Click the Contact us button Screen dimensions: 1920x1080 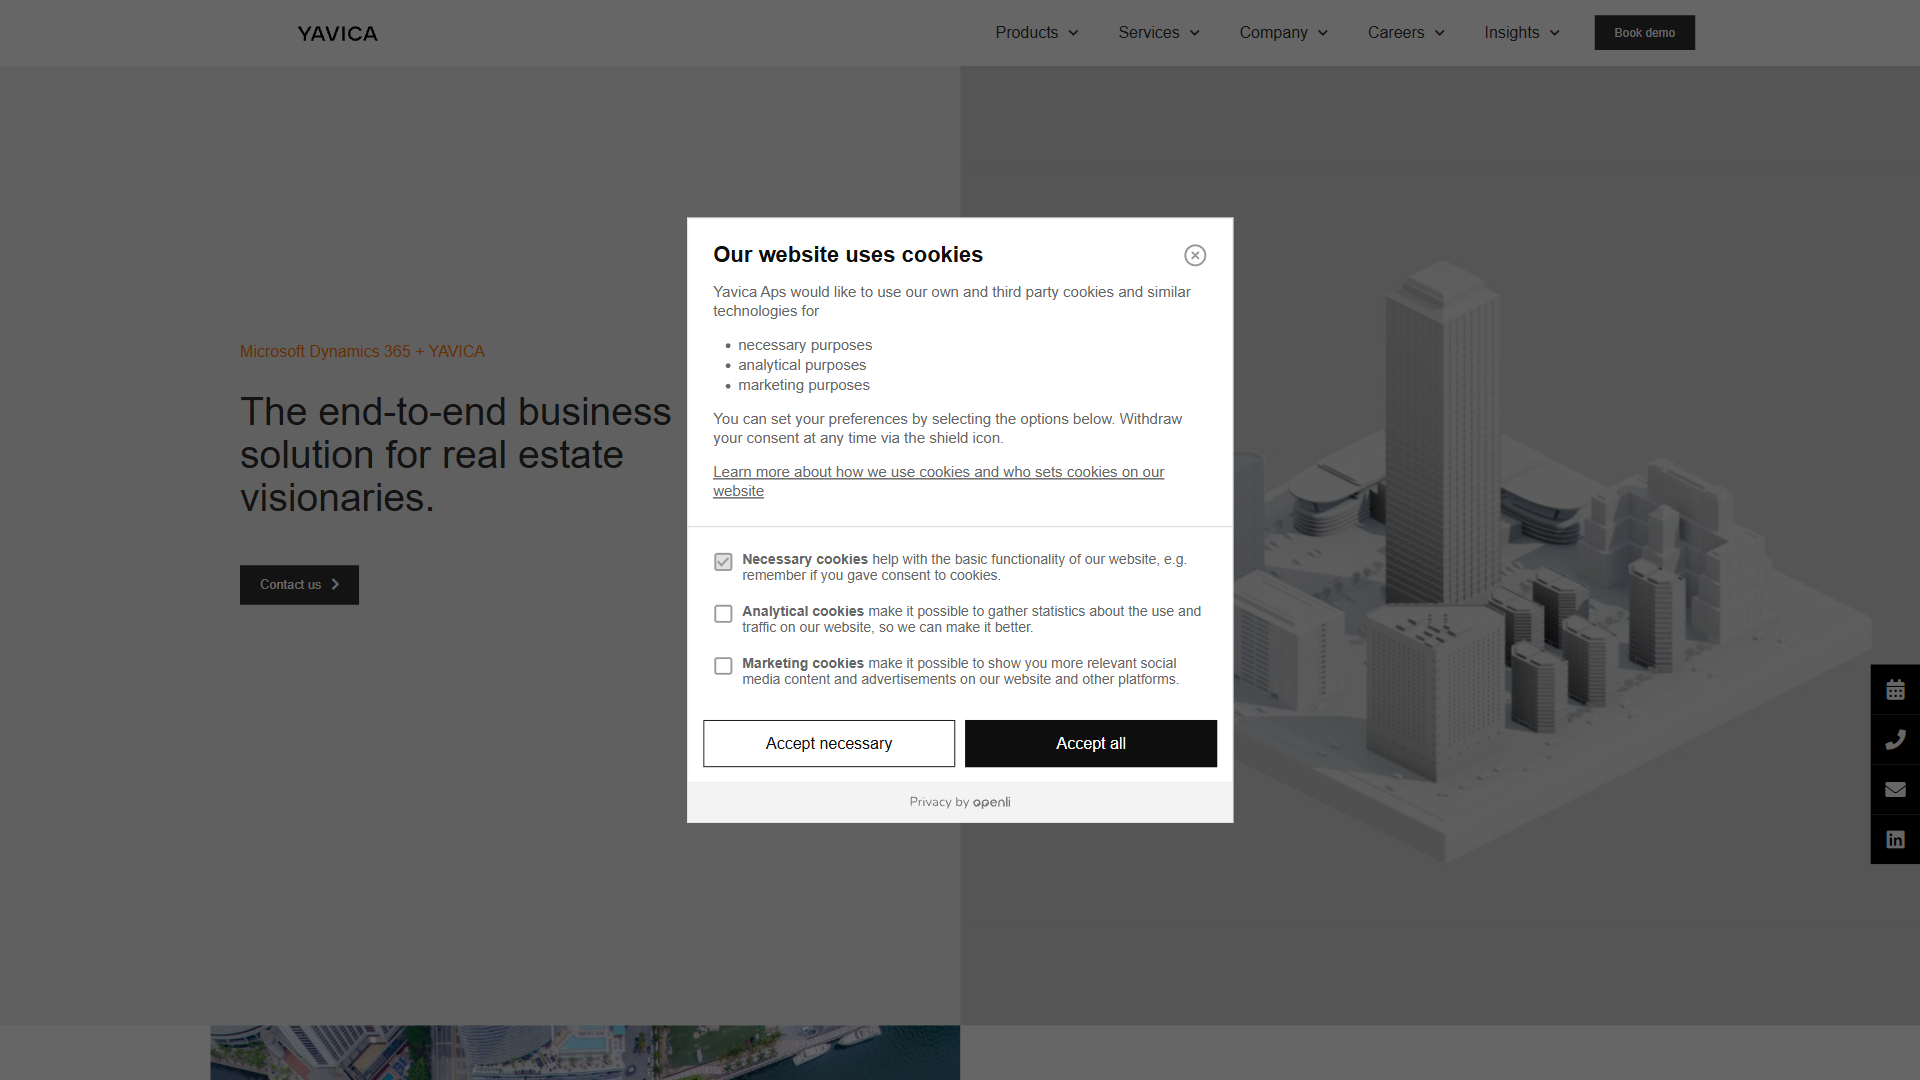pyautogui.click(x=298, y=584)
